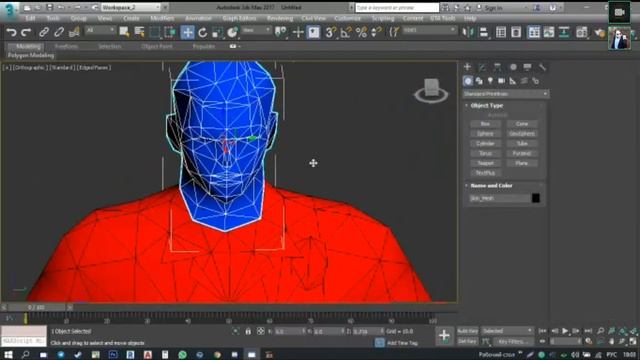
Task: Toggle the Selection Lock padlock
Action: click(x=248, y=331)
